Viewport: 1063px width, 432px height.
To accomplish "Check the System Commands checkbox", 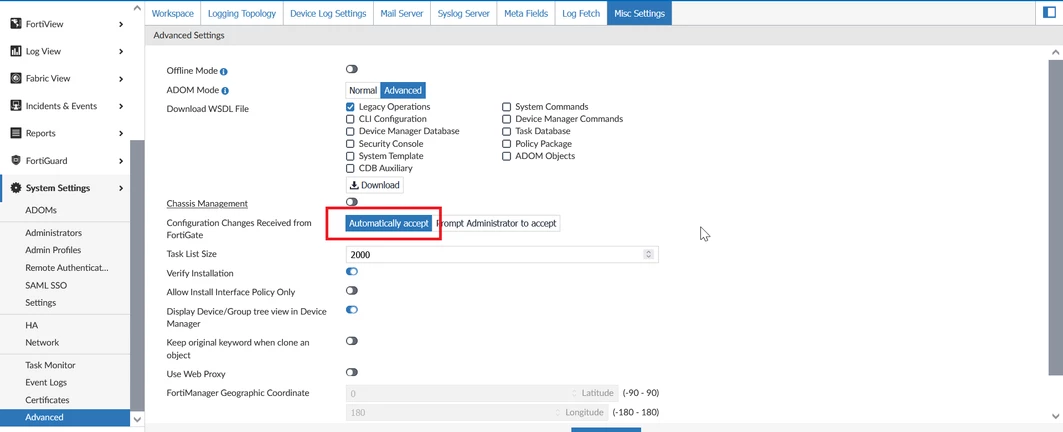I will coord(506,106).
